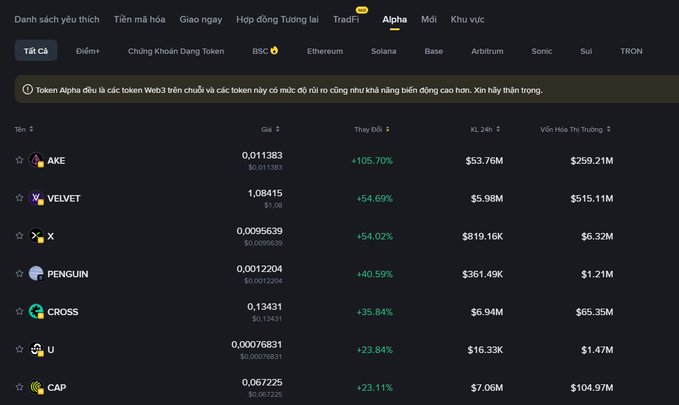Viewport: 679px width, 405px height.
Task: Click the U token logo icon
Action: 36,349
